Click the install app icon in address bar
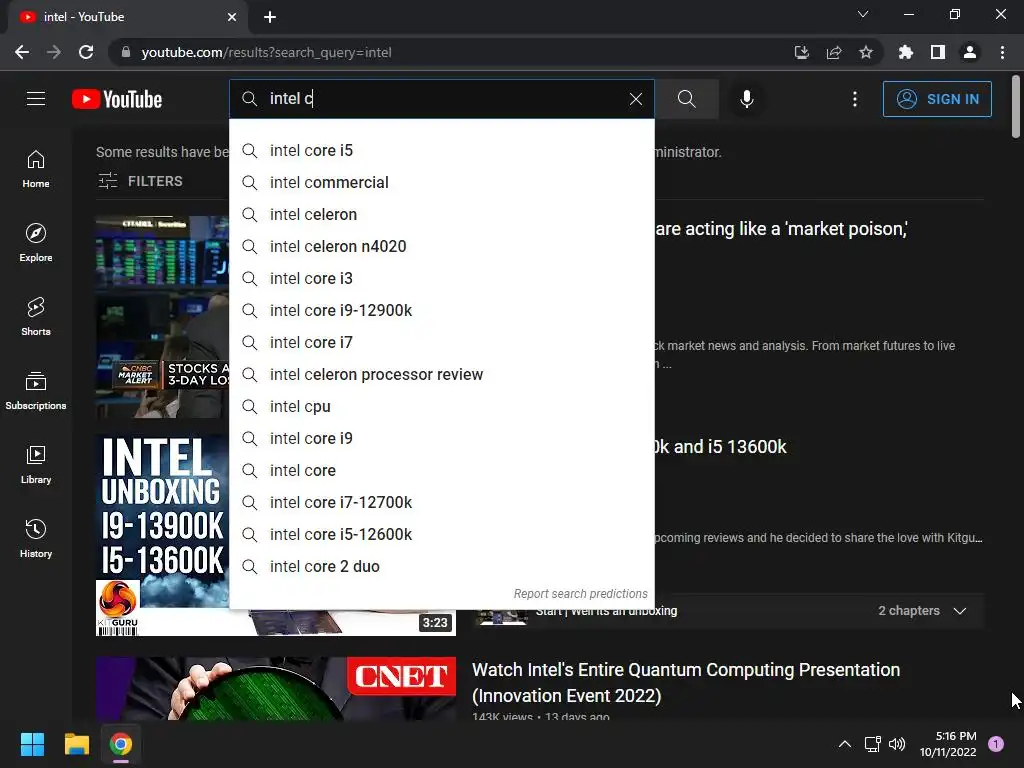This screenshot has width=1024, height=768. pos(801,52)
